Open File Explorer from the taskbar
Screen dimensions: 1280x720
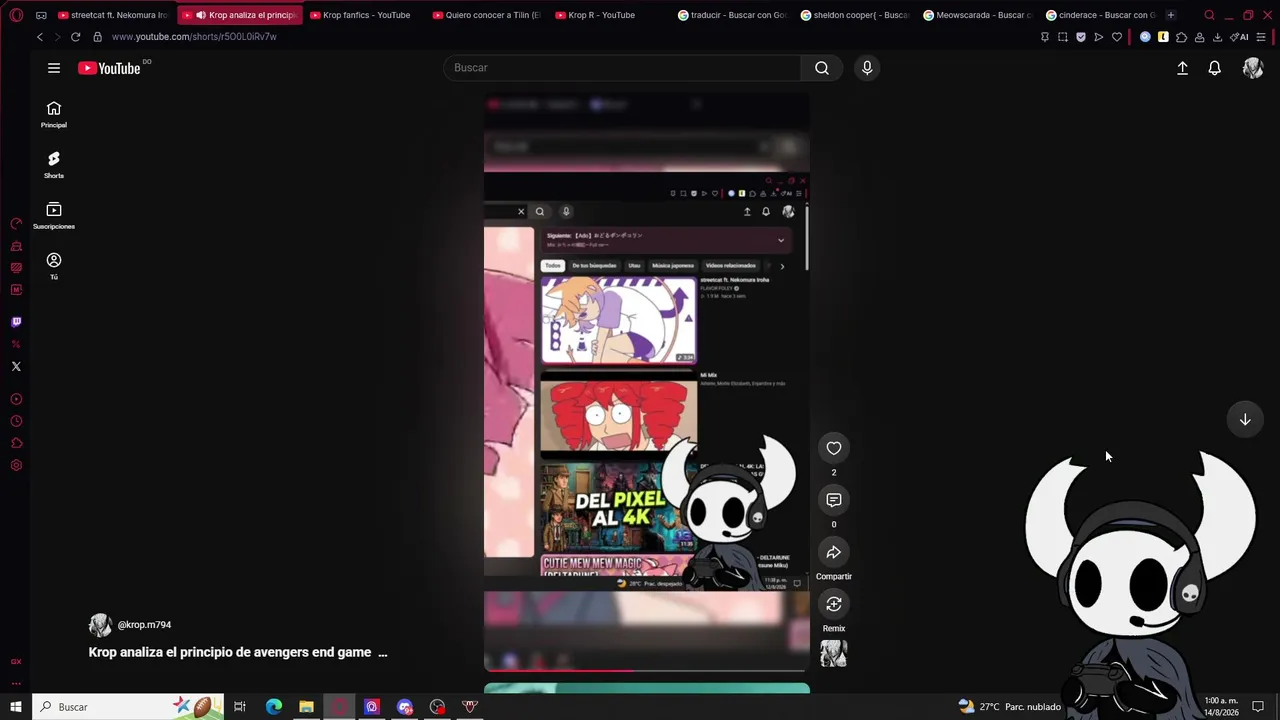click(x=306, y=707)
